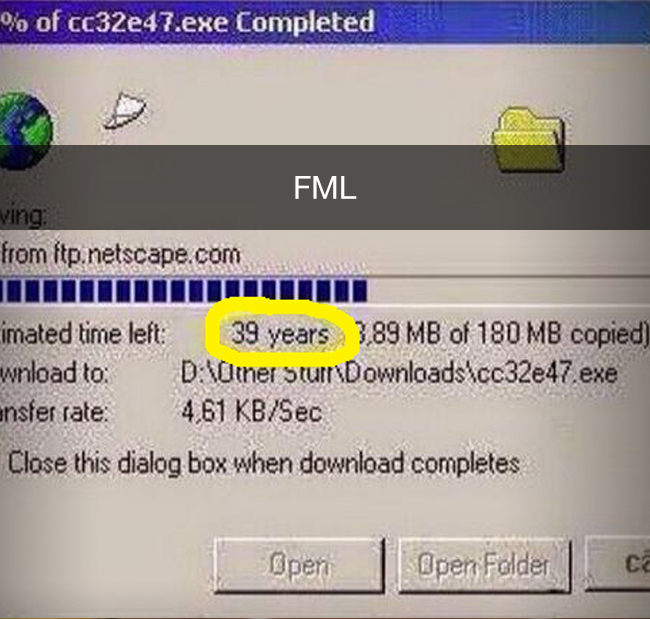Screen dimensions: 650x619
Task: Cancel the download with the partially visible button
Action: point(618,563)
